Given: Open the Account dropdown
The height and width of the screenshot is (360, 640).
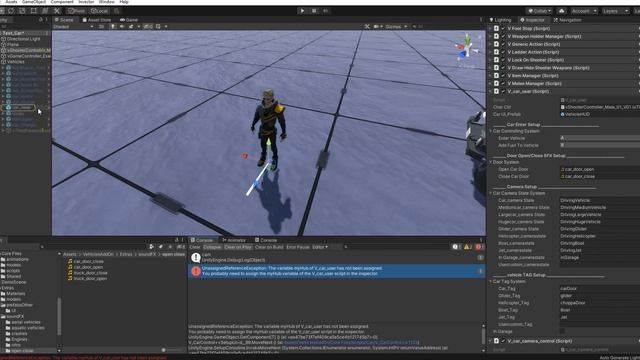Looking at the screenshot, I should point(584,11).
